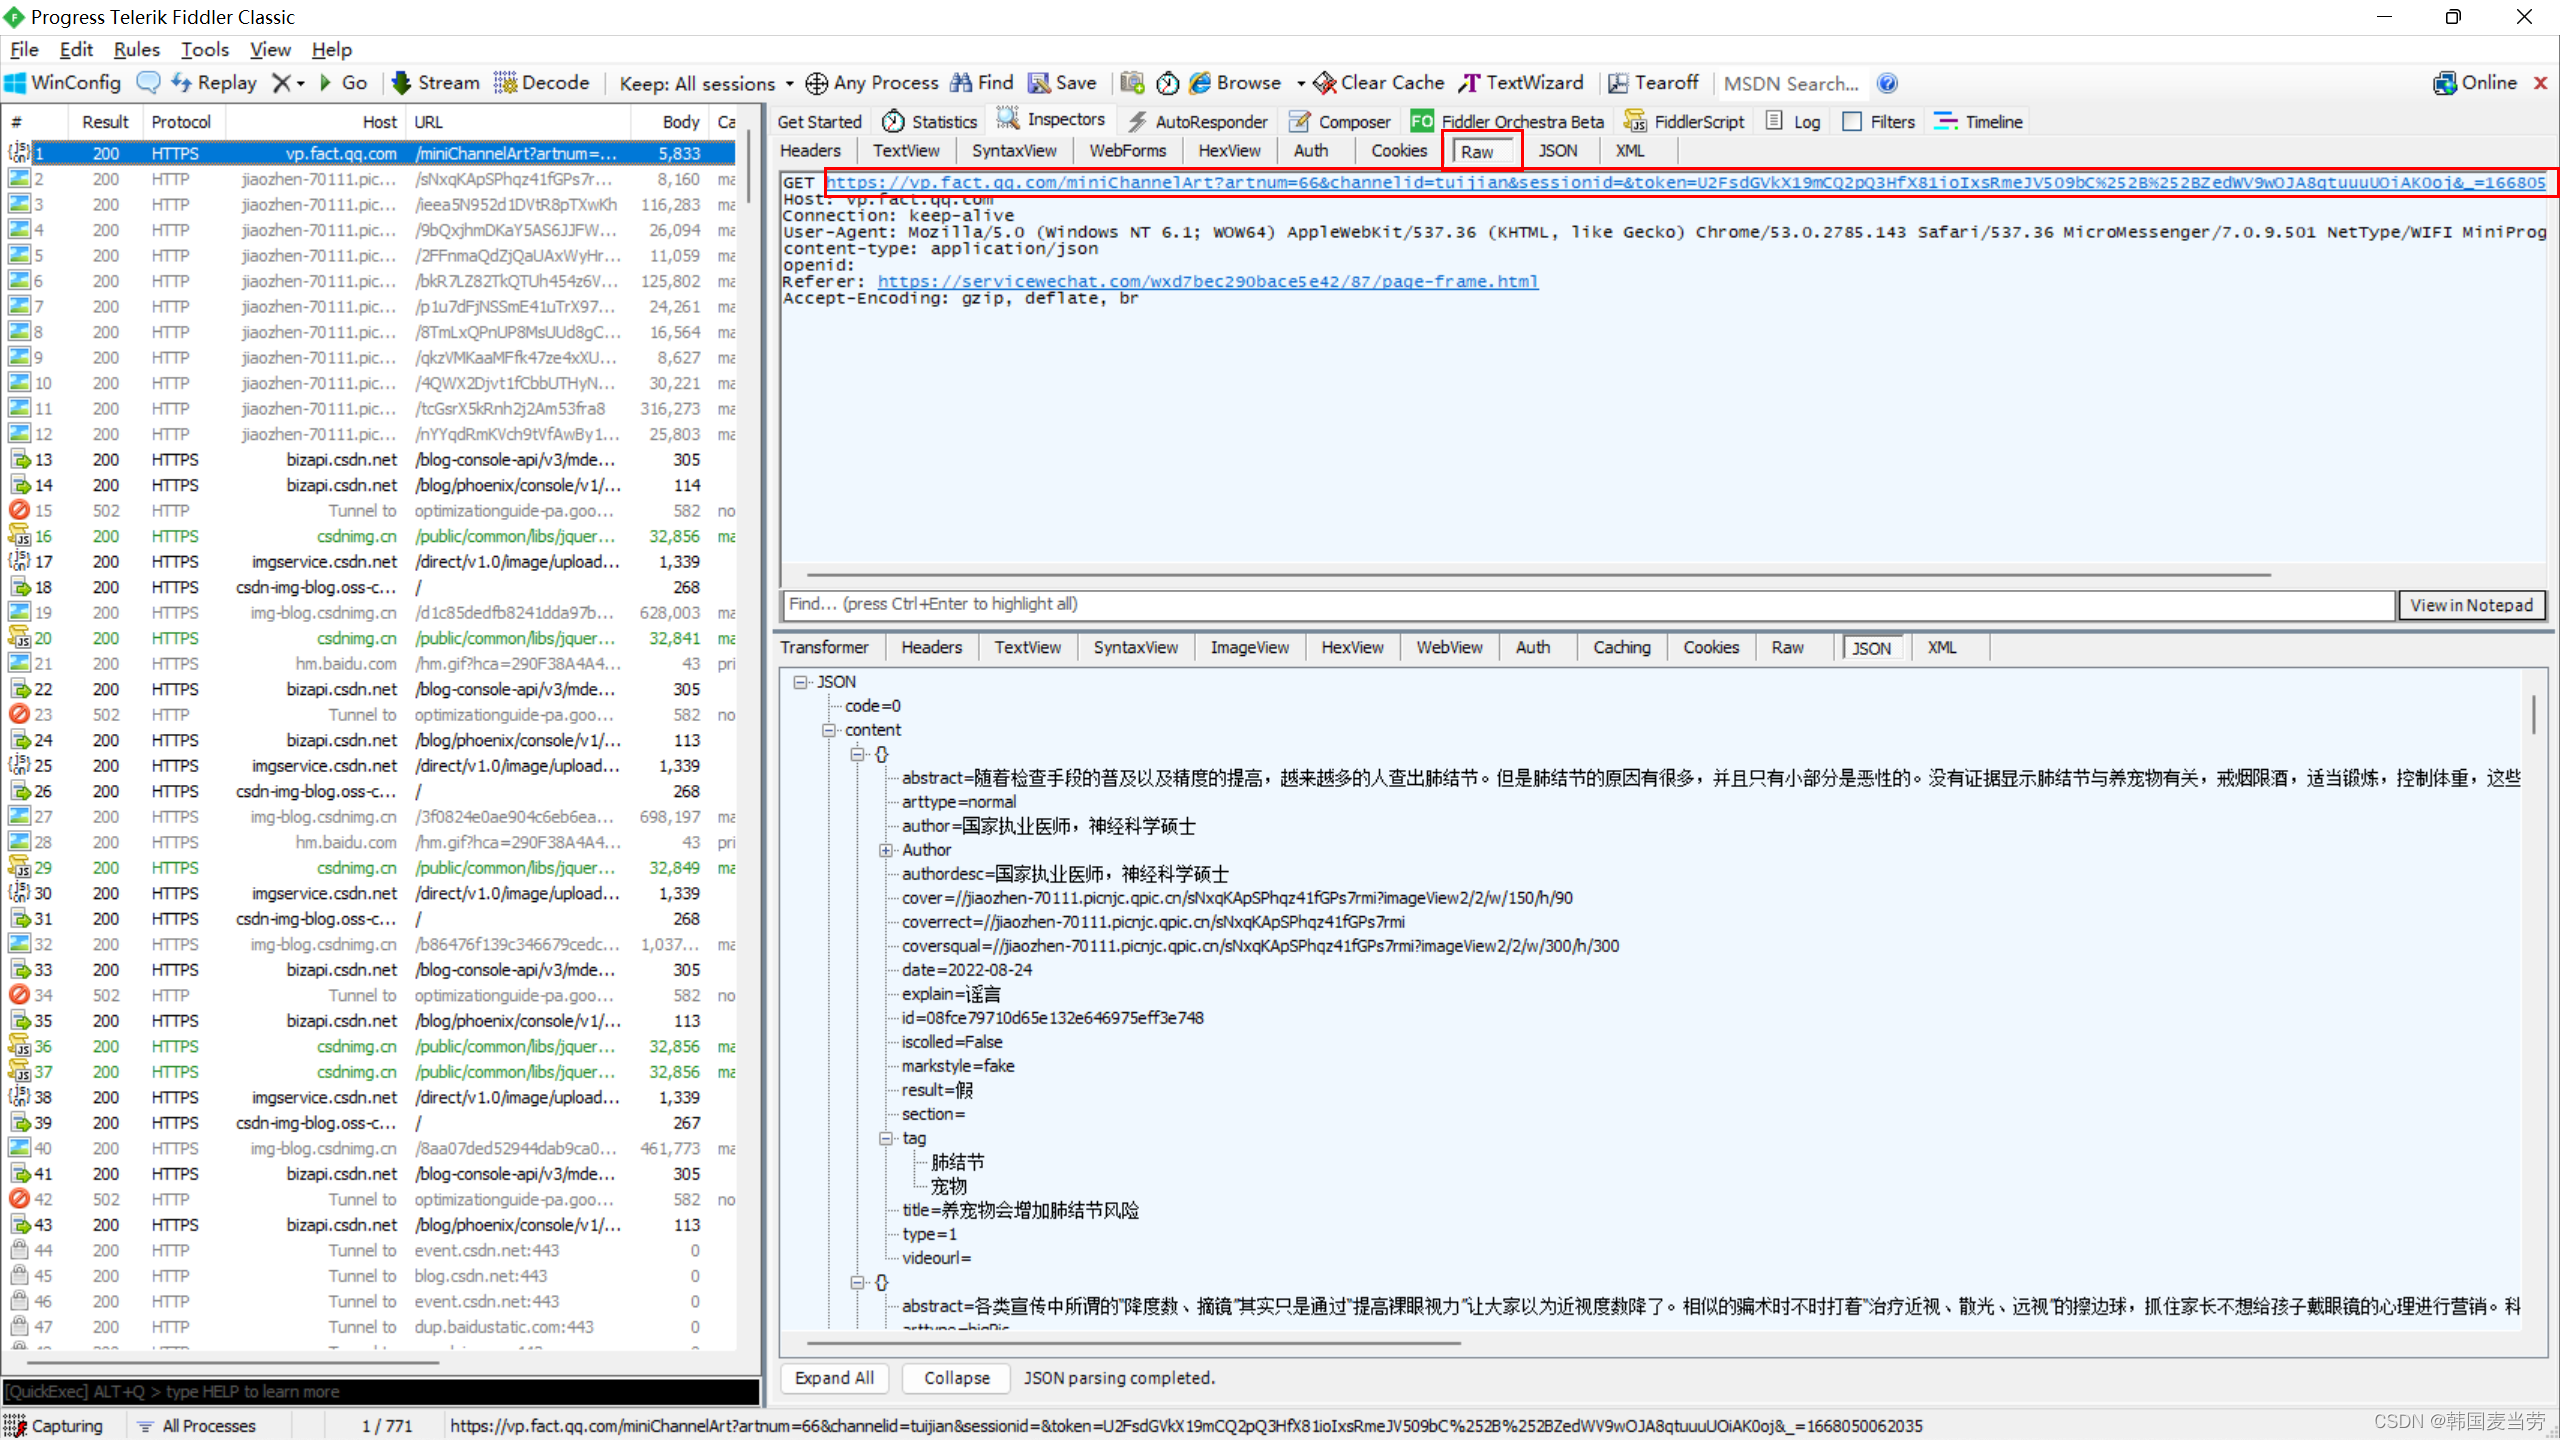2560x1440 pixels.
Task: Switch to the Statistics tab
Action: 929,121
